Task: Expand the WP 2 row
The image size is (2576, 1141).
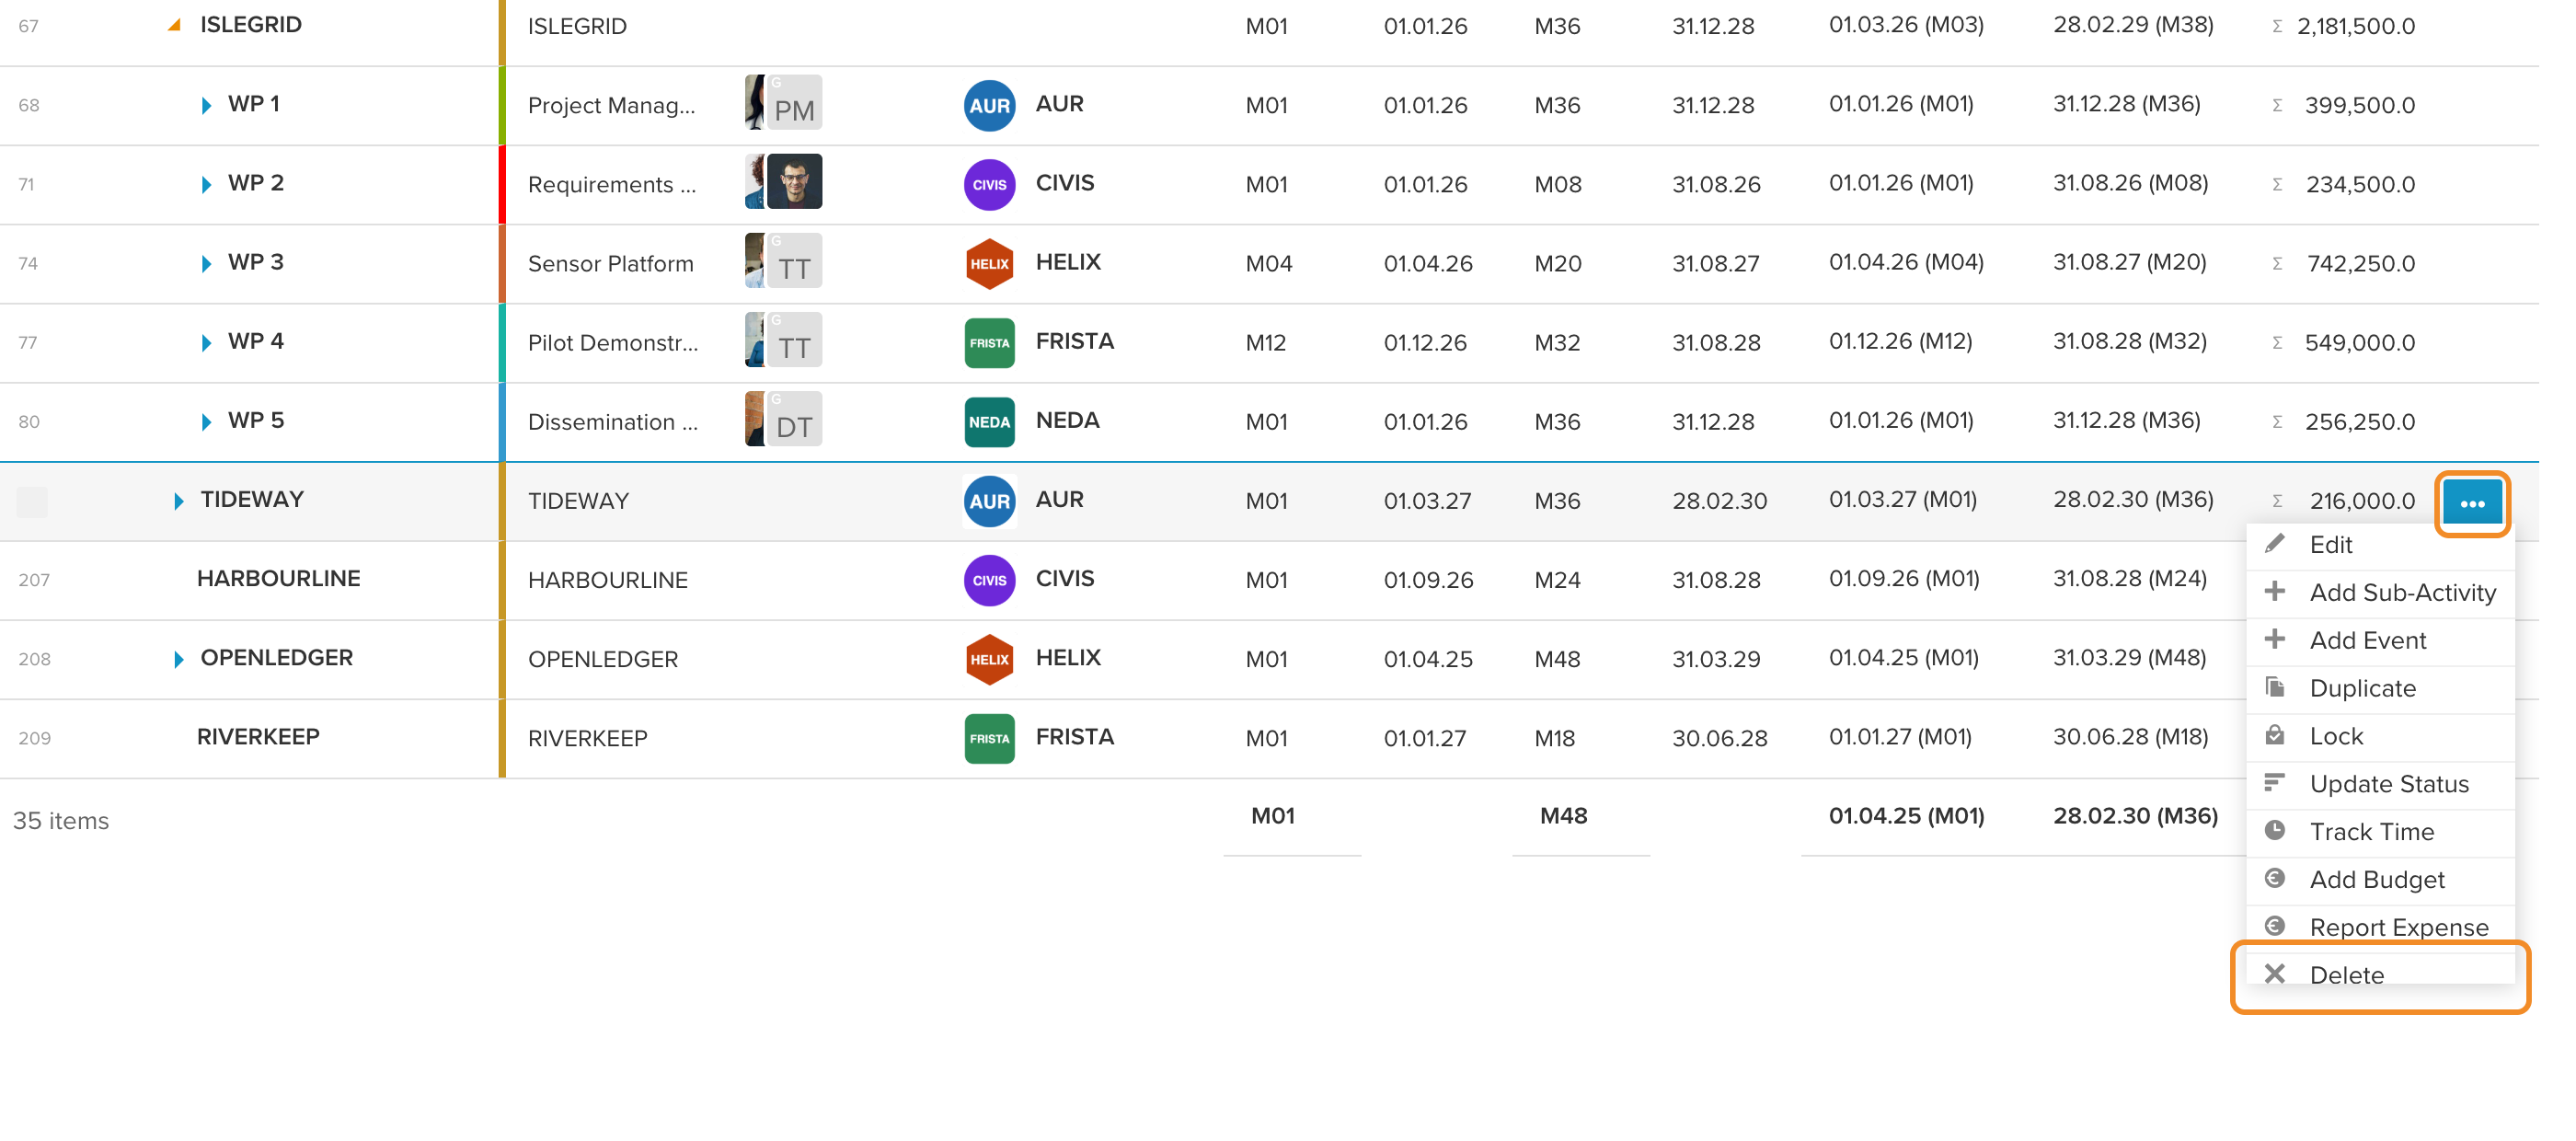Action: [206, 184]
